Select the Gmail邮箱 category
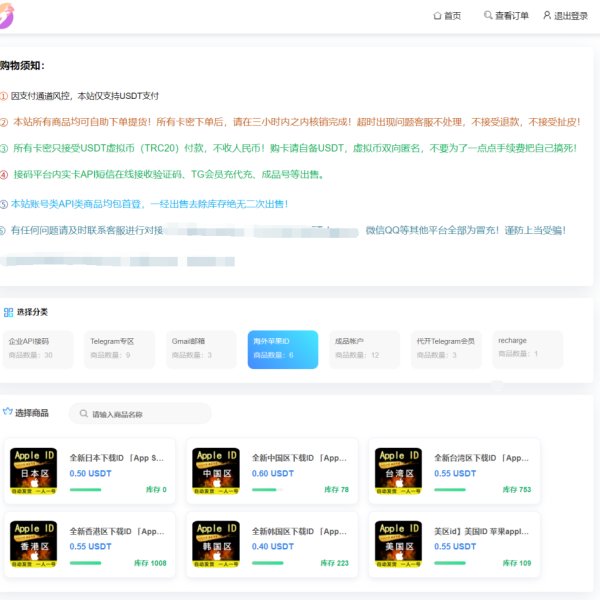This screenshot has width=600, height=600. coord(201,349)
